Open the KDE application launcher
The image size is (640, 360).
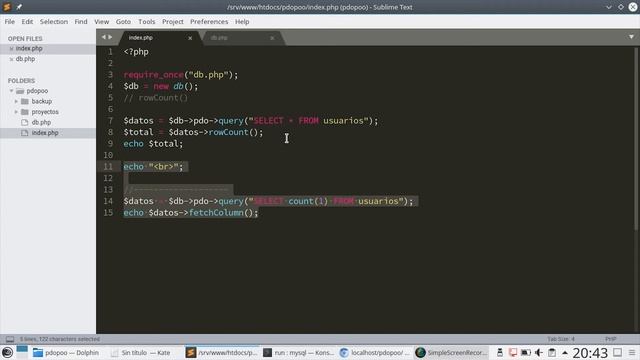(7, 353)
